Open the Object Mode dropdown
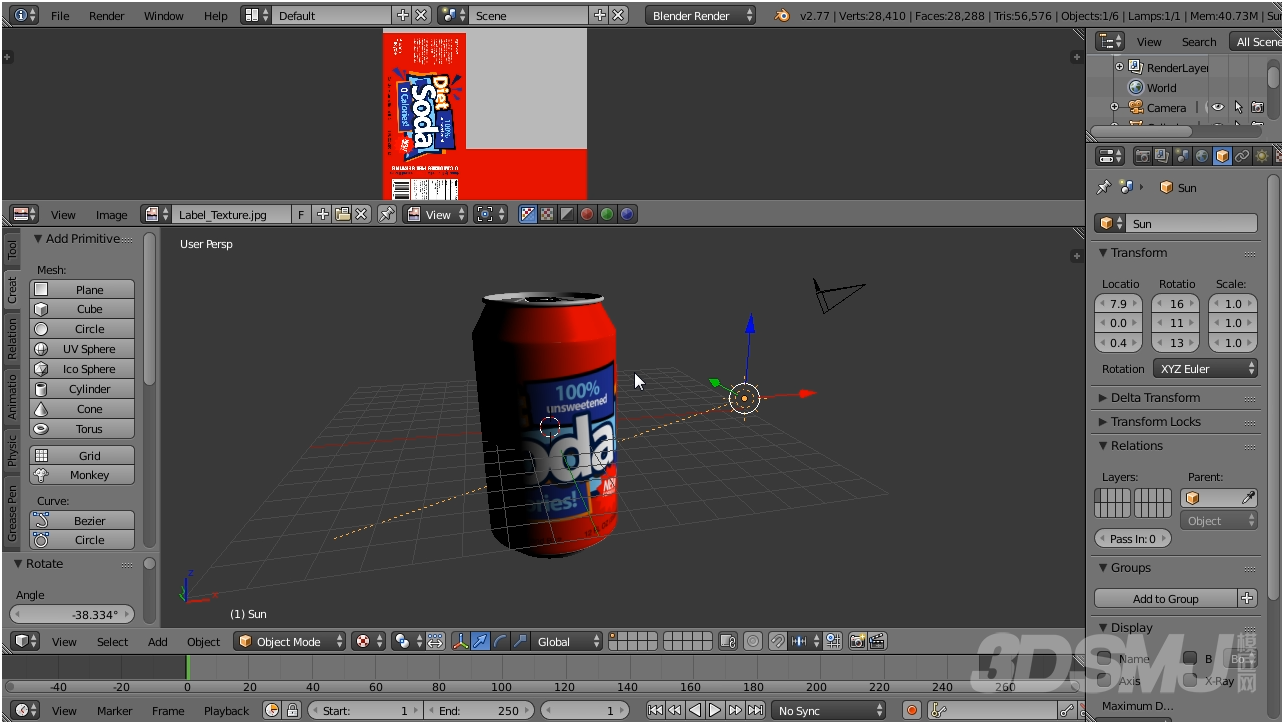This screenshot has height=724, width=1284. [x=290, y=641]
